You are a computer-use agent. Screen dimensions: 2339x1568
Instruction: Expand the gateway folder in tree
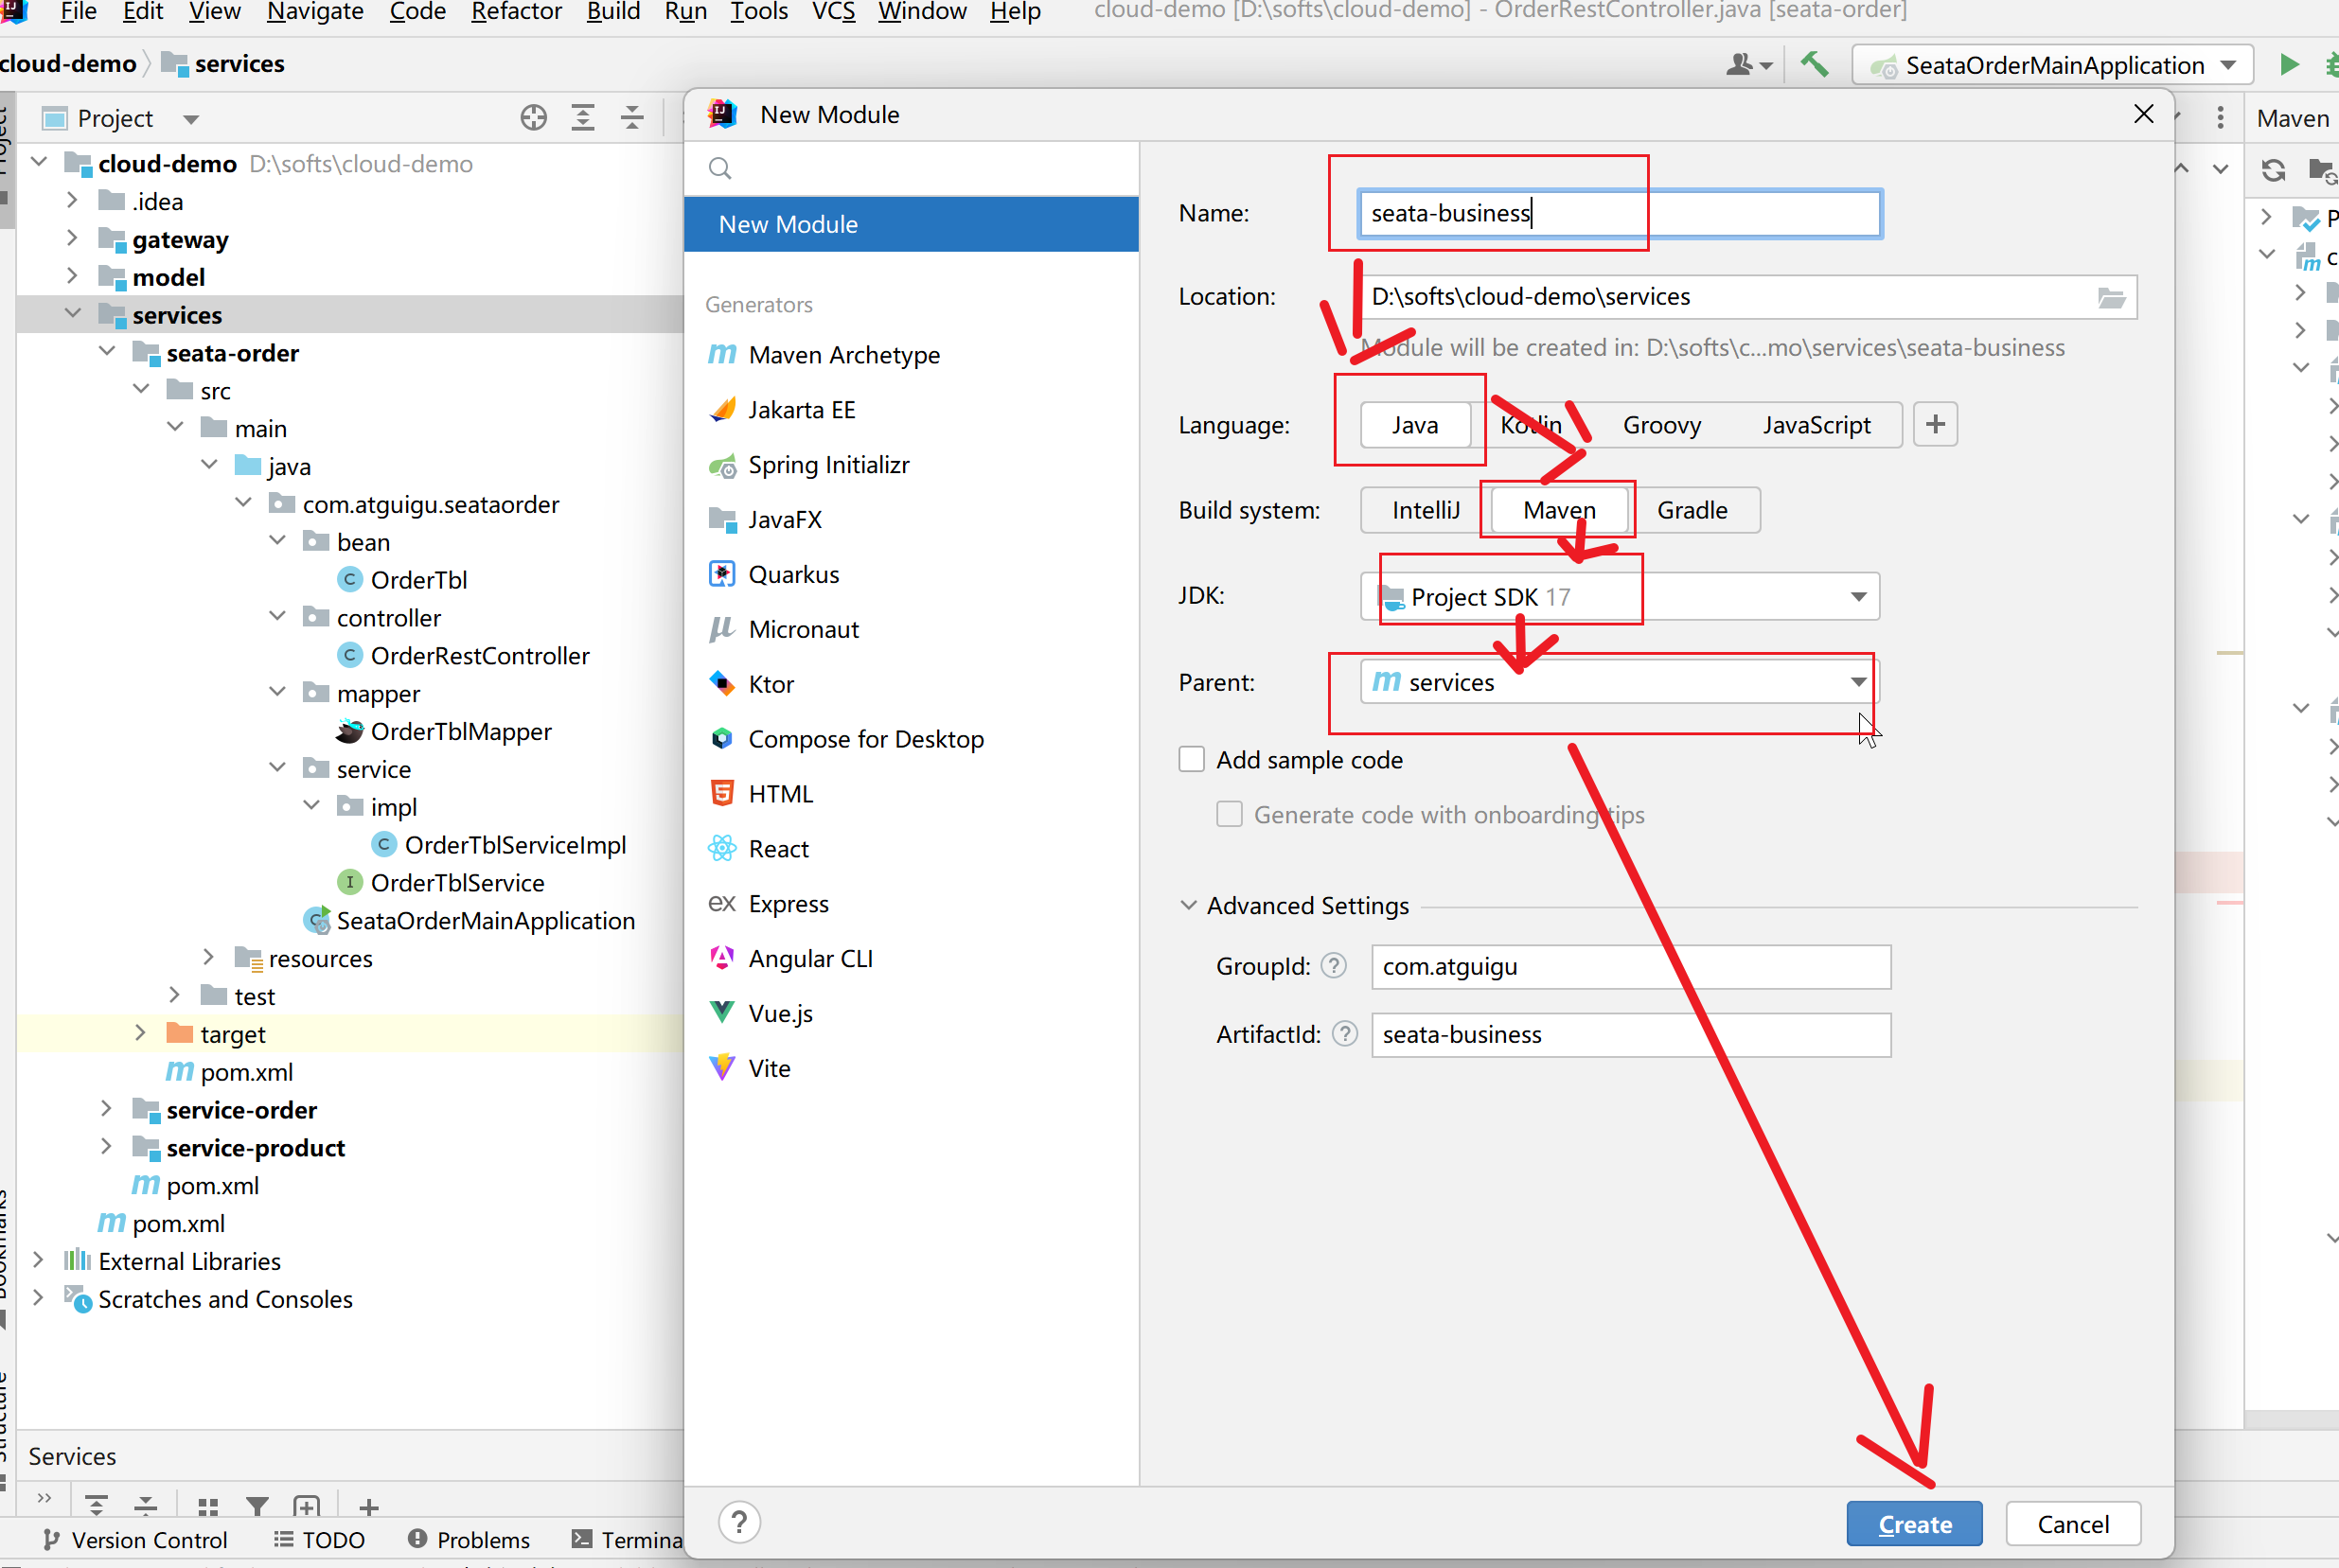pyautogui.click(x=71, y=239)
